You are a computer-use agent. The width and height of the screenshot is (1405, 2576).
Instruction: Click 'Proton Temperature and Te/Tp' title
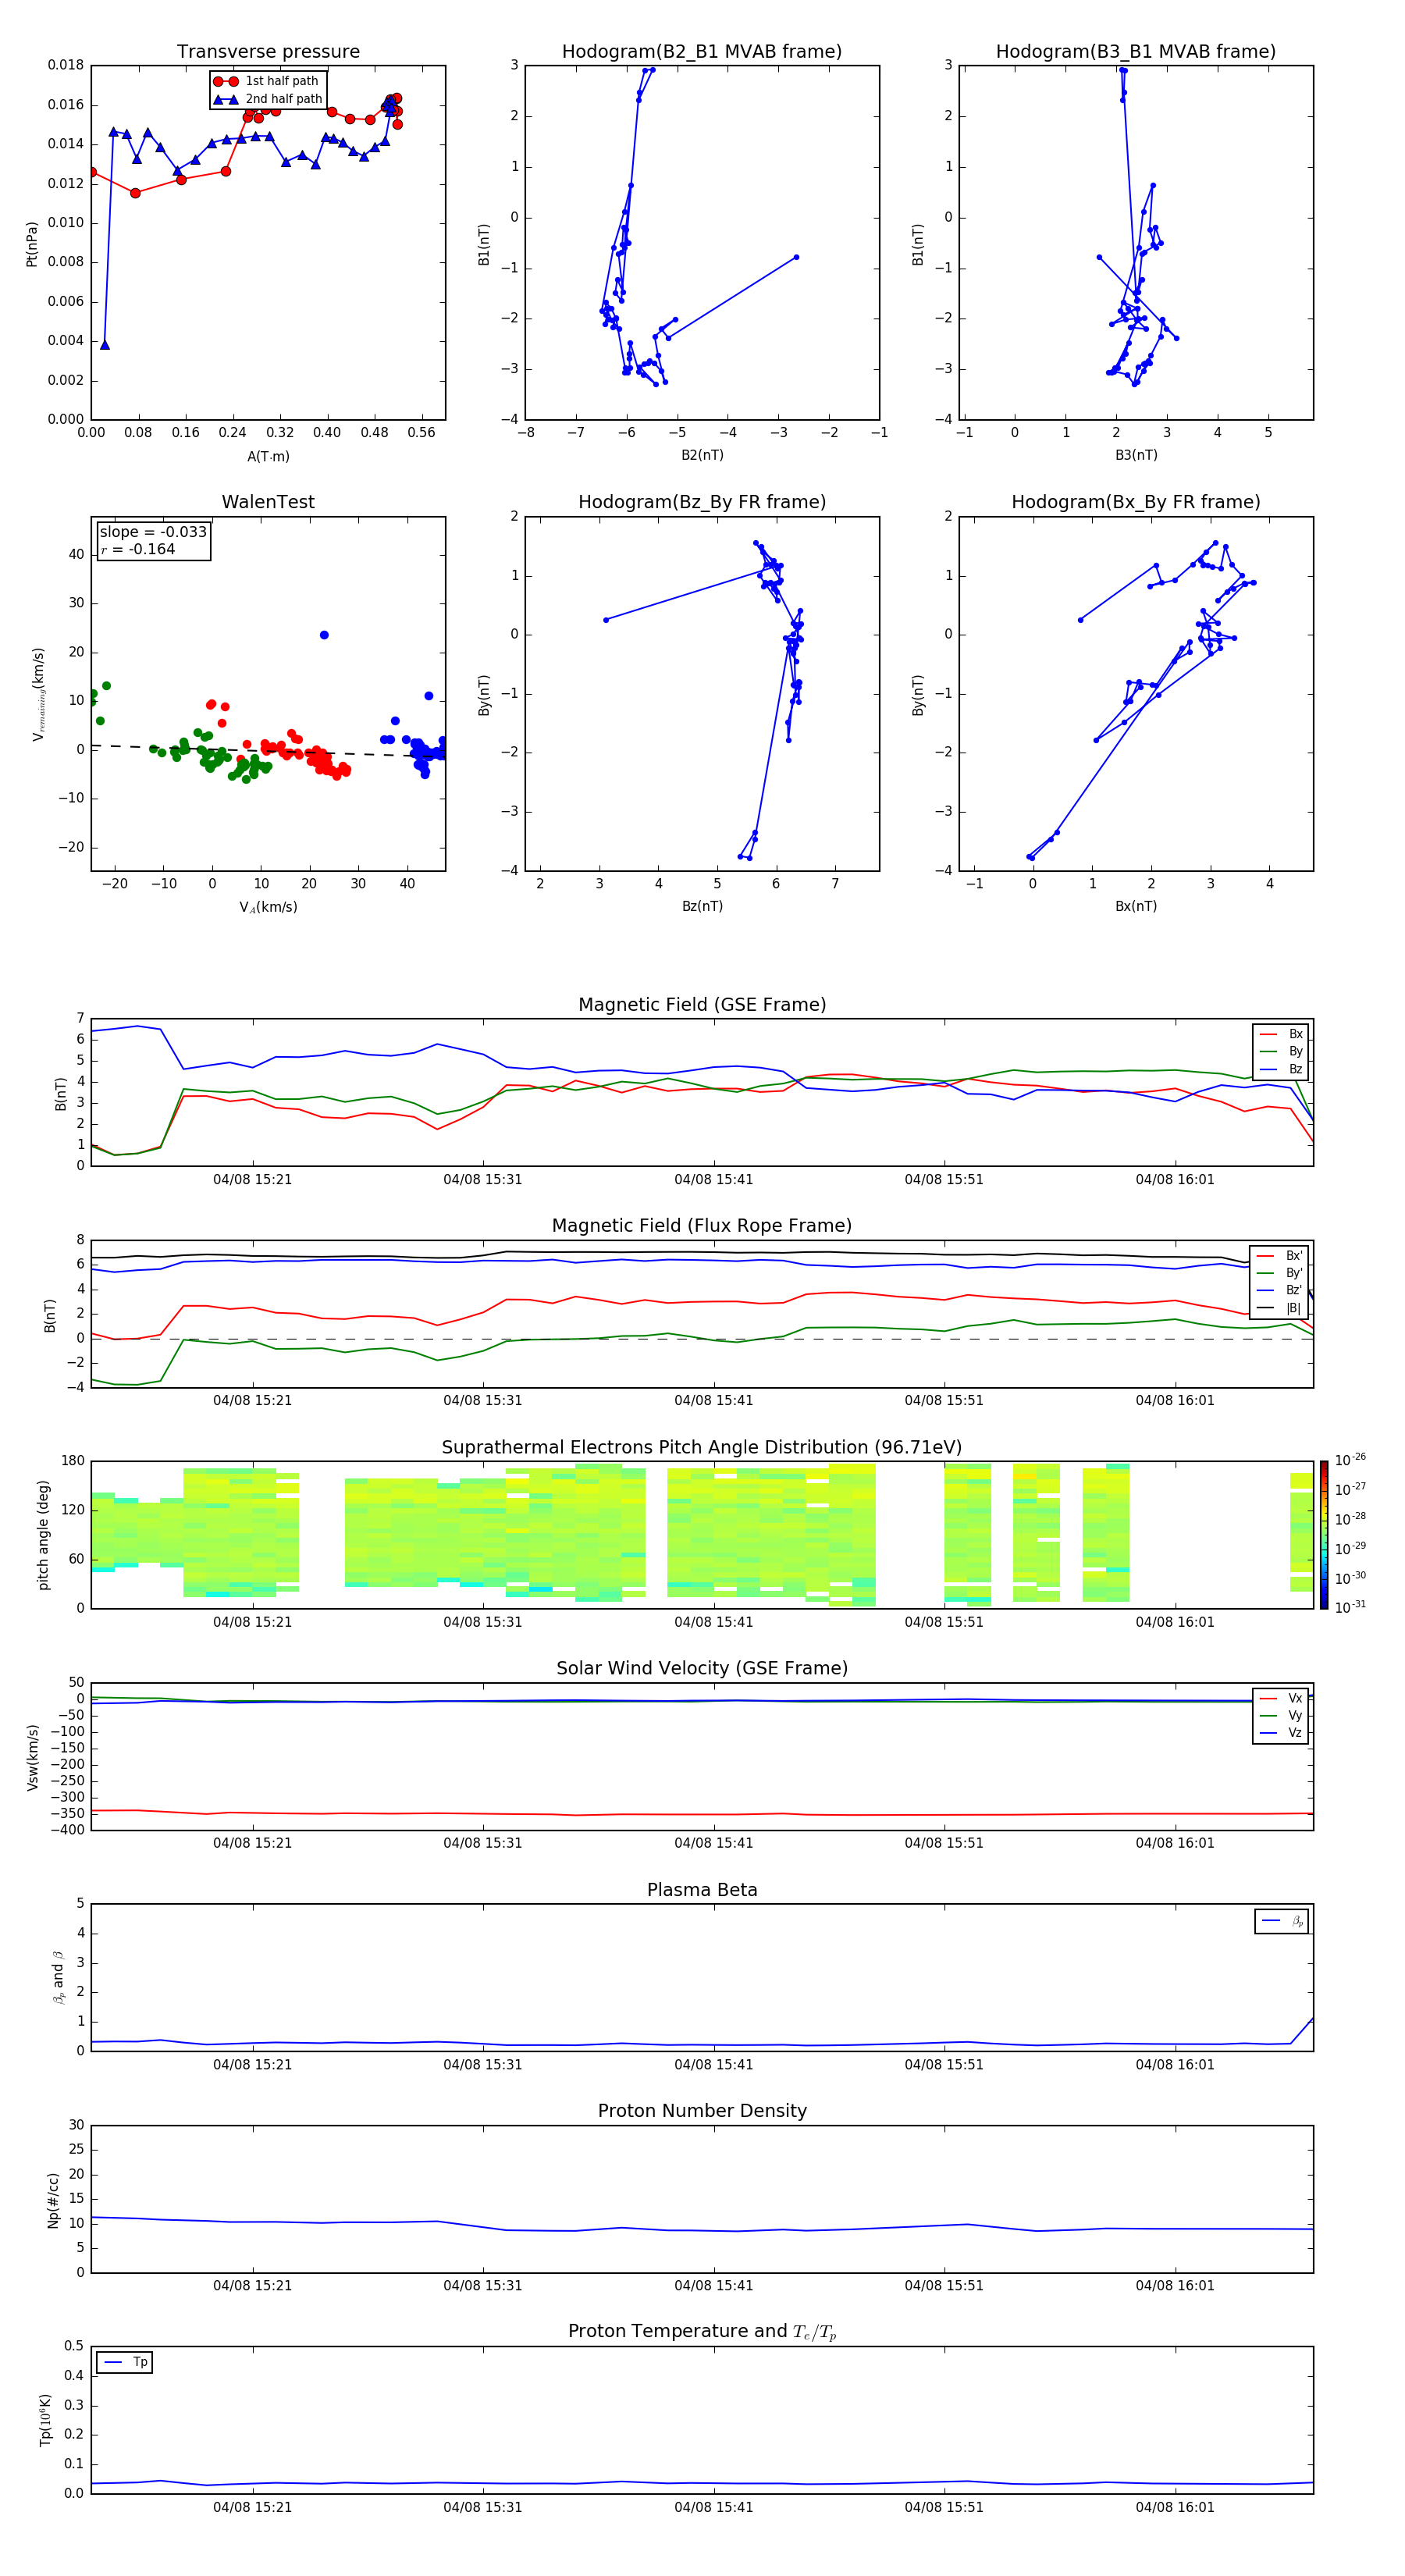(702, 2332)
